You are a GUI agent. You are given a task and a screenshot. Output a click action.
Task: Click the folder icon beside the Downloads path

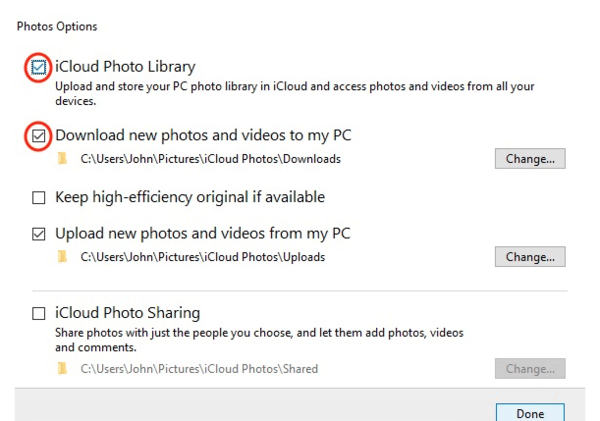(x=62, y=158)
